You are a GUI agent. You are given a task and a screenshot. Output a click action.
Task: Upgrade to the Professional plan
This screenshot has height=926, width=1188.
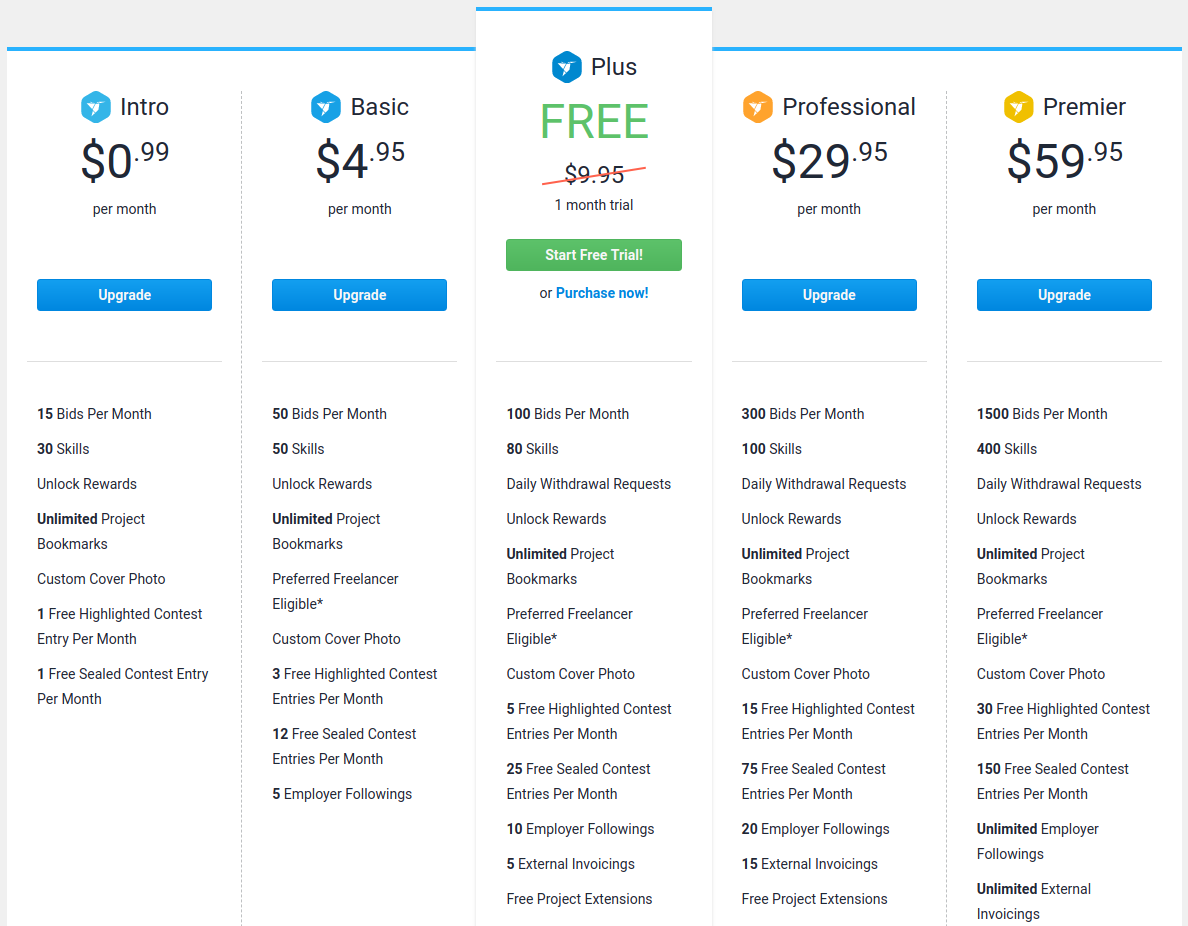click(829, 295)
